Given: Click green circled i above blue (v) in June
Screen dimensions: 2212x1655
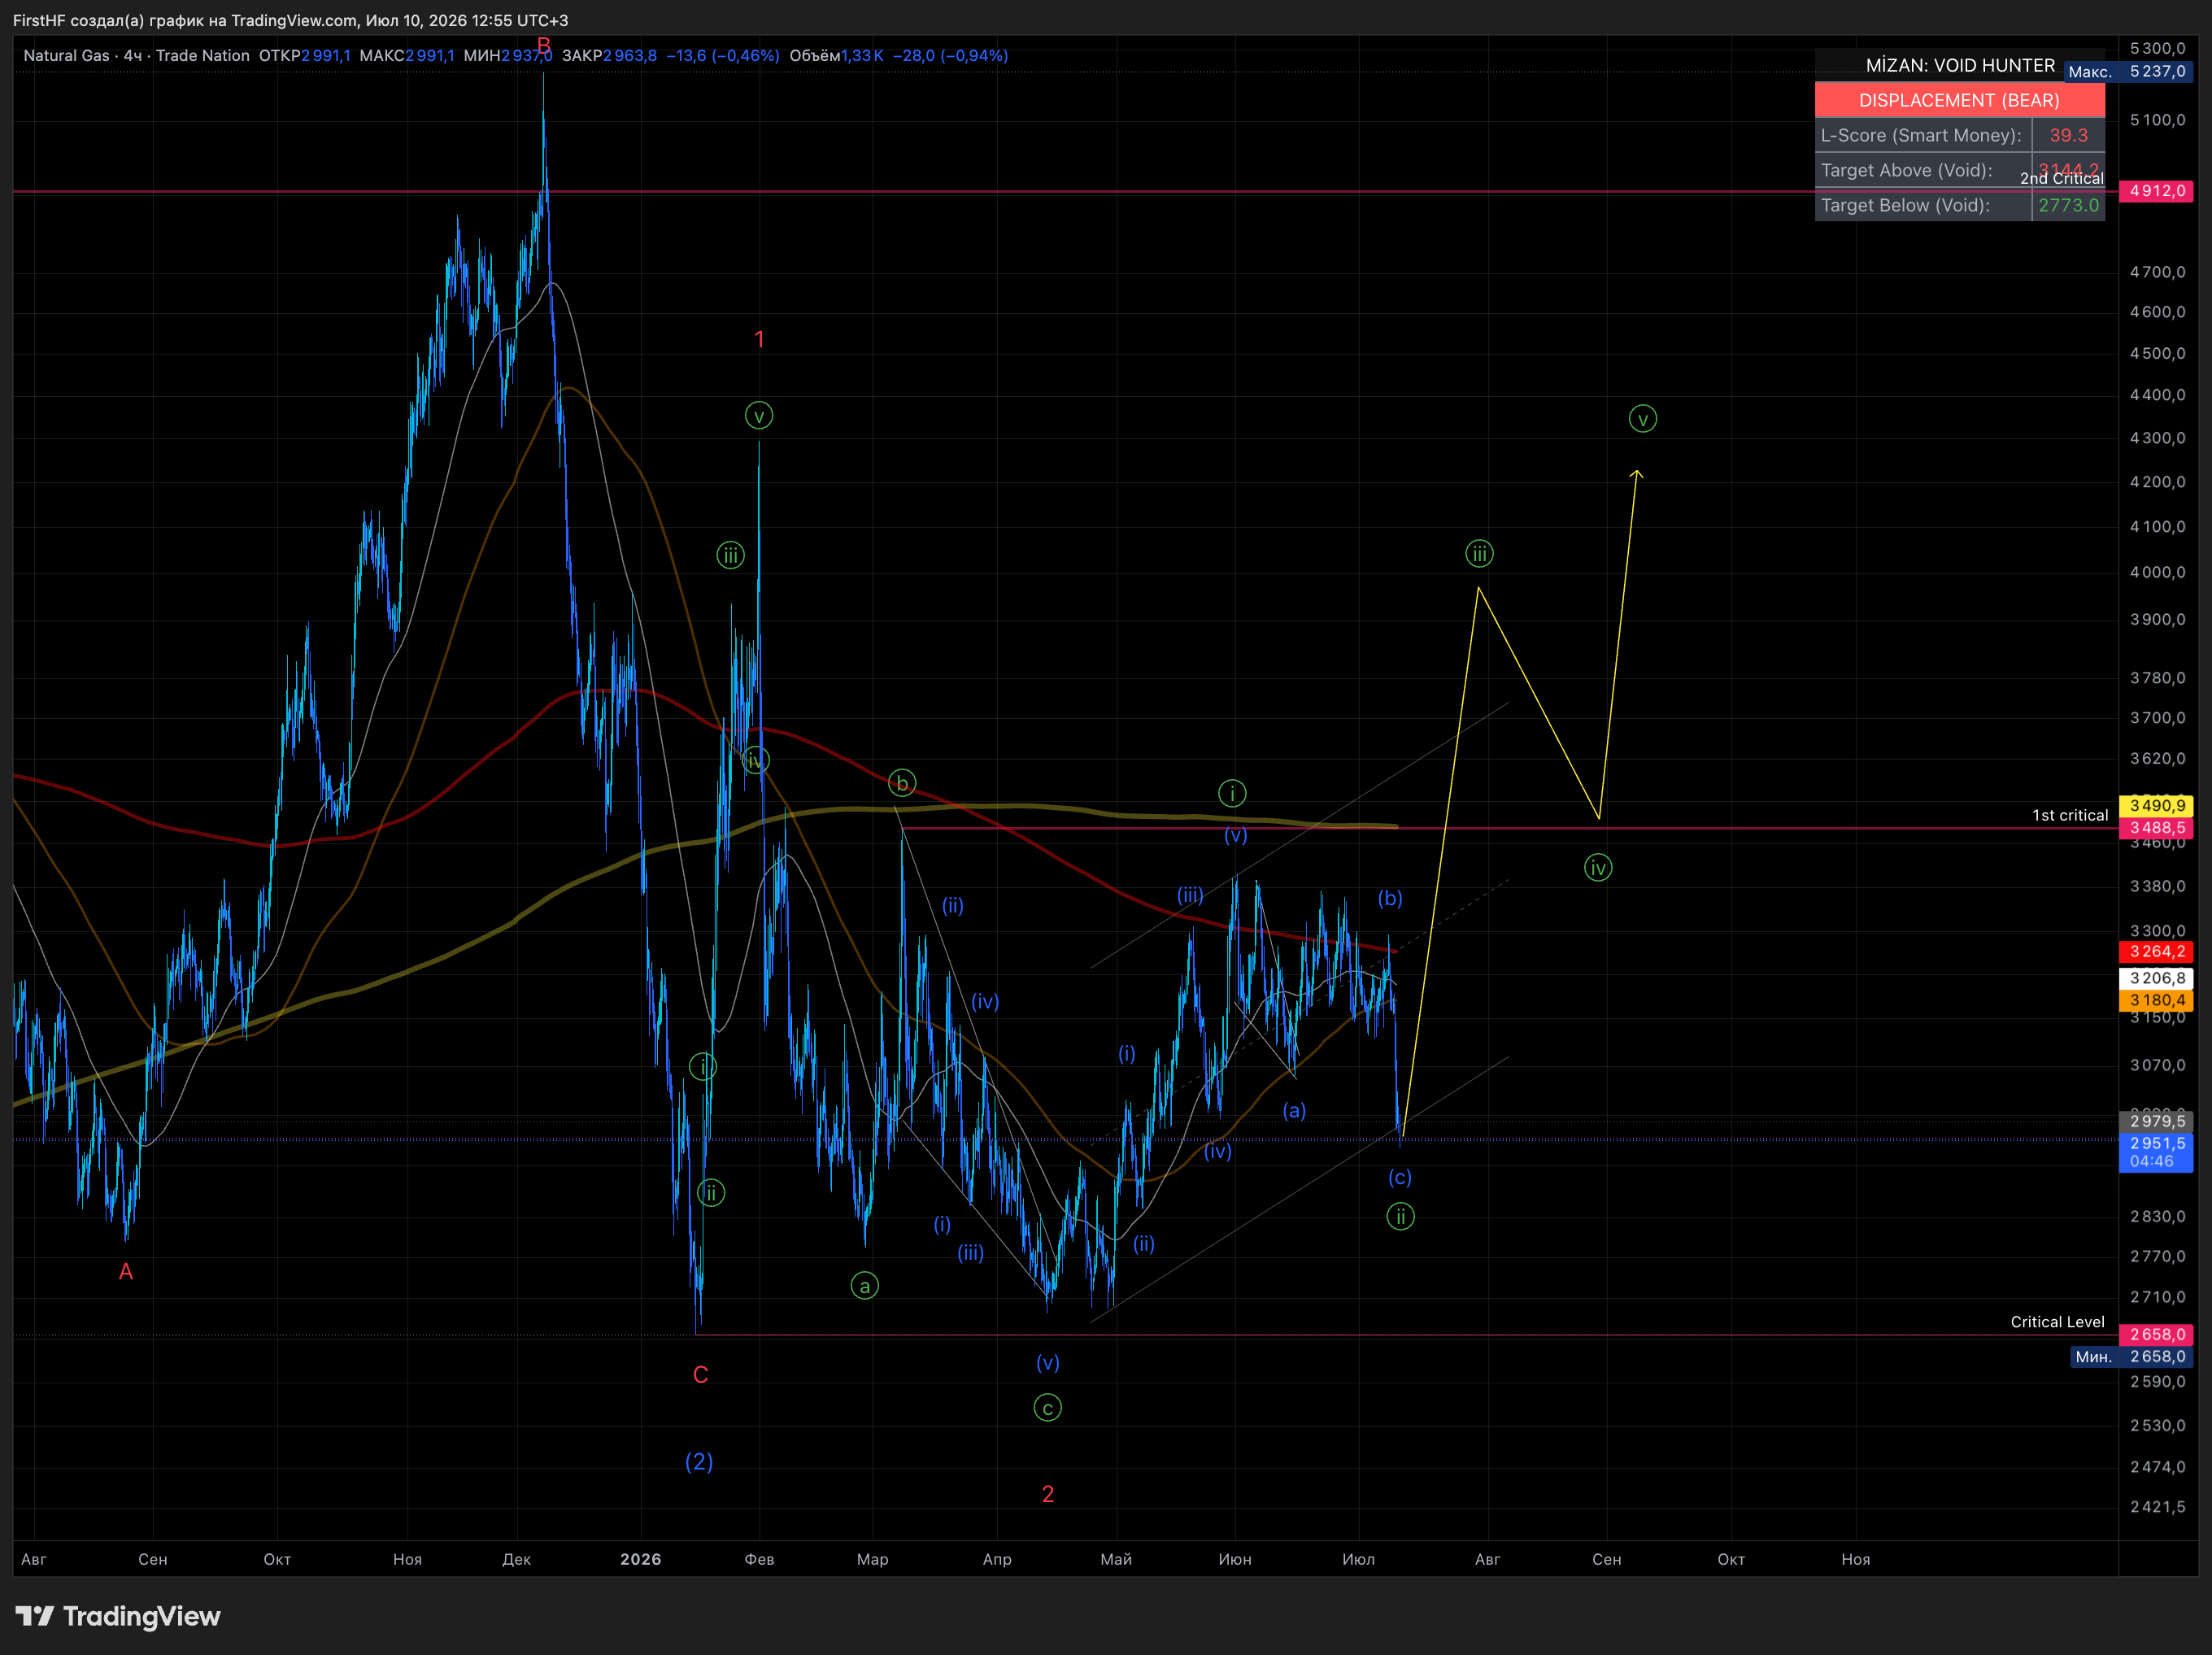Looking at the screenshot, I should 1232,794.
